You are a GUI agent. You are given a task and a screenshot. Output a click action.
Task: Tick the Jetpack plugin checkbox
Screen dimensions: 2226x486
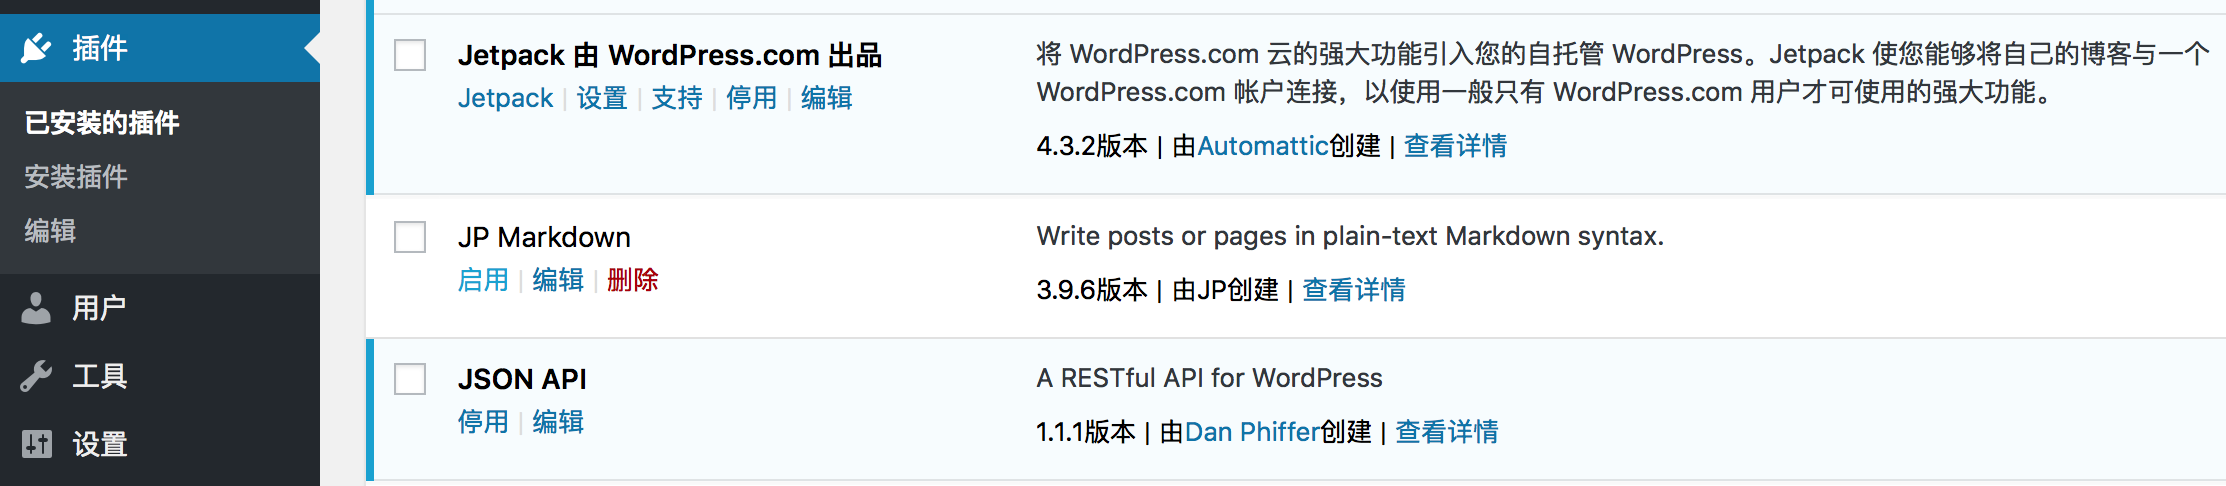410,55
